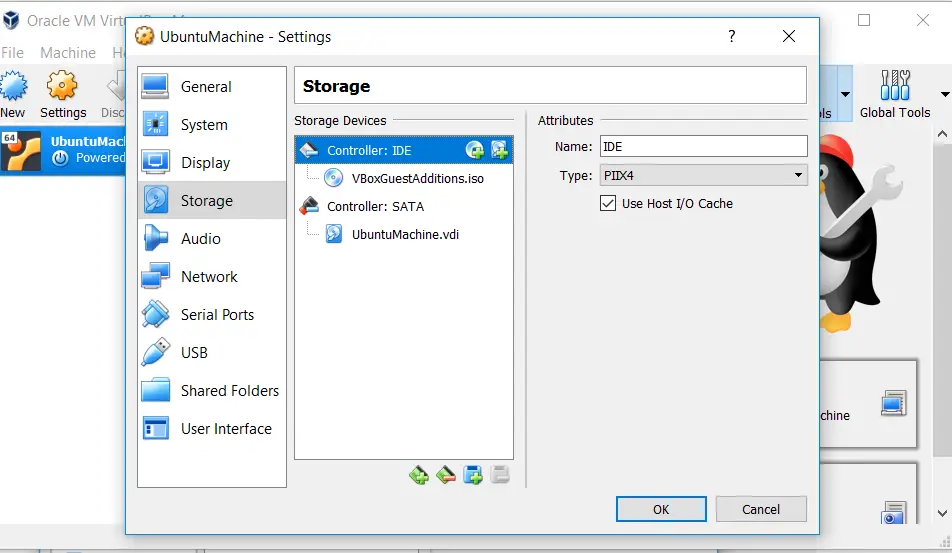The image size is (952, 553).
Task: Add new storage controller below device list
Action: (419, 475)
